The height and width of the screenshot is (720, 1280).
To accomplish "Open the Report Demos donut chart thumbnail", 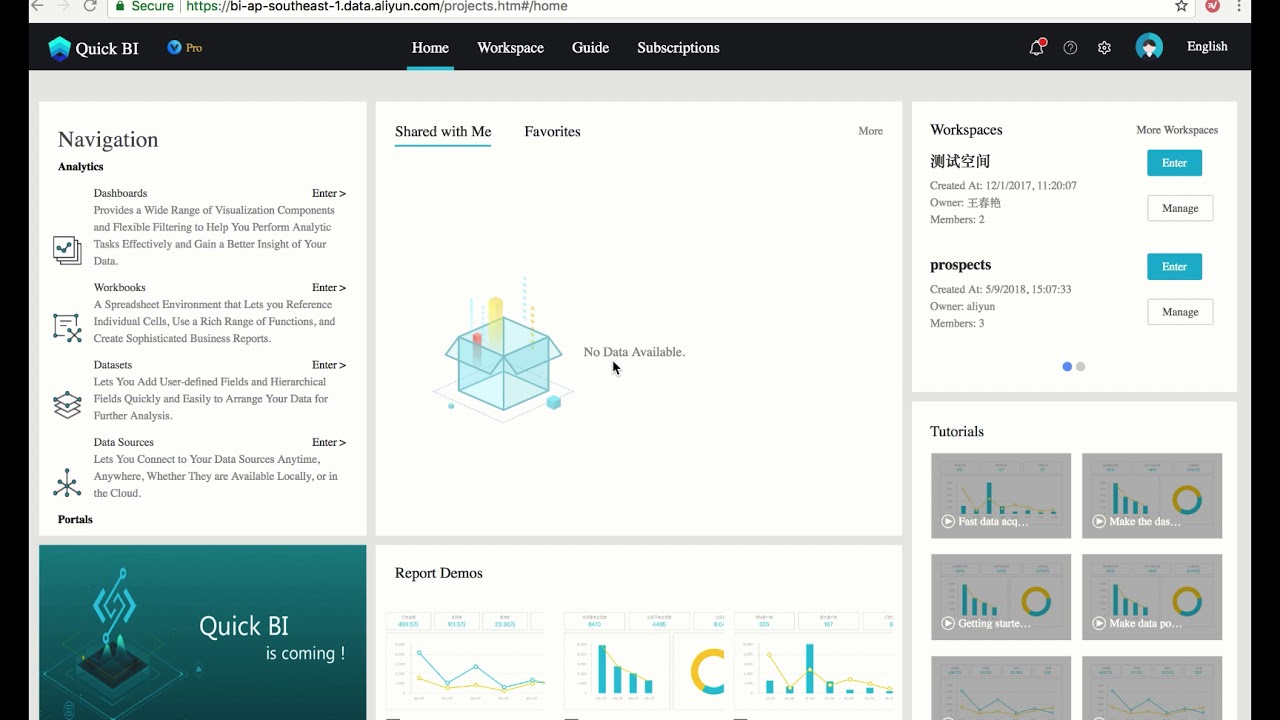I will [643, 662].
